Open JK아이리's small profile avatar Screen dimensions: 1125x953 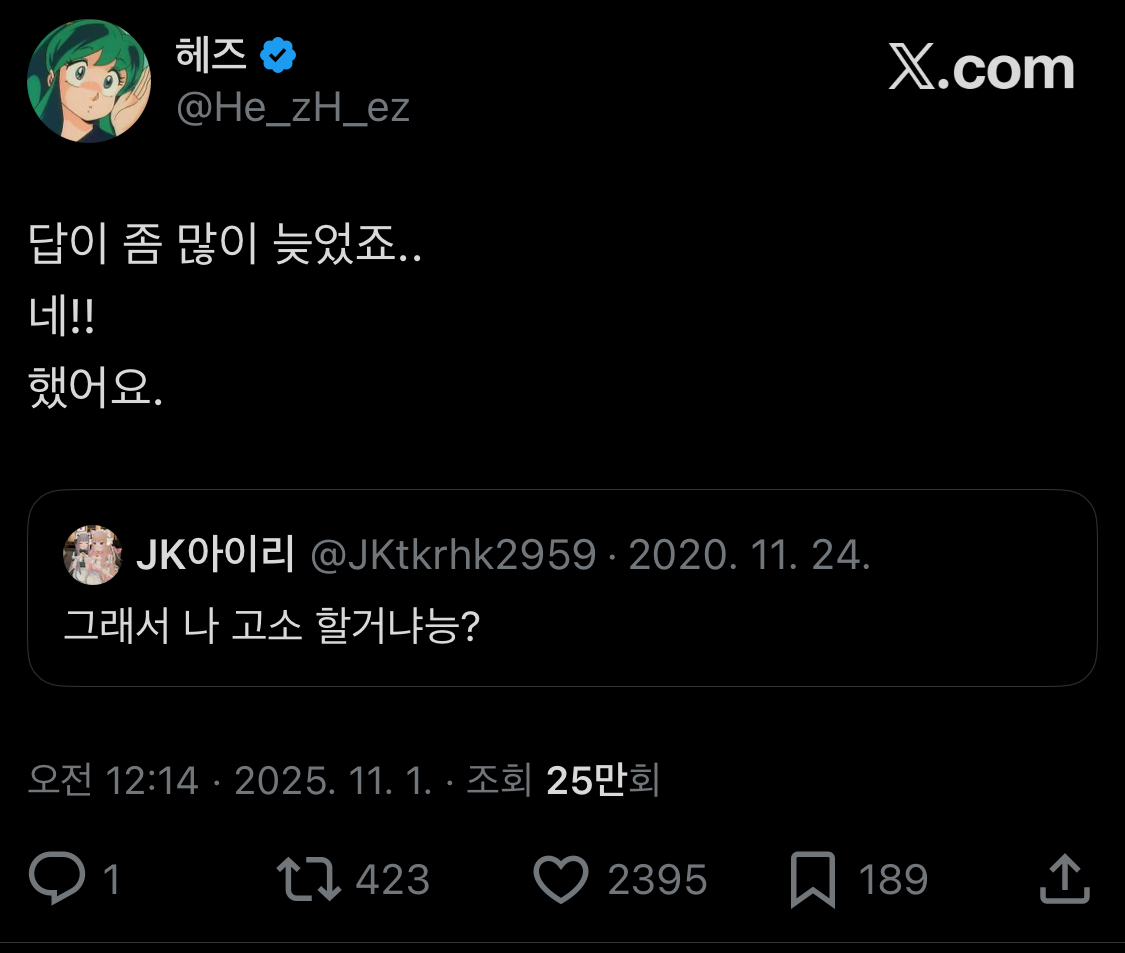(93, 555)
